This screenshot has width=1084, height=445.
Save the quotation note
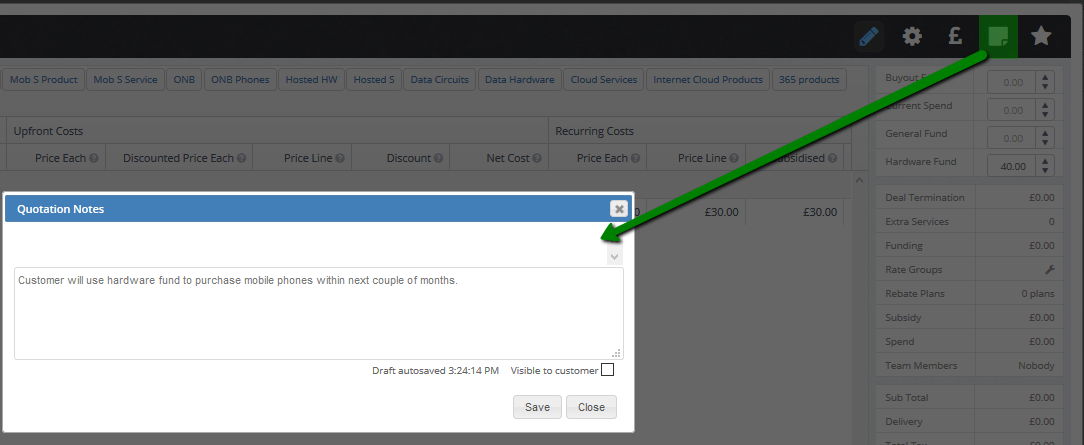tap(537, 407)
